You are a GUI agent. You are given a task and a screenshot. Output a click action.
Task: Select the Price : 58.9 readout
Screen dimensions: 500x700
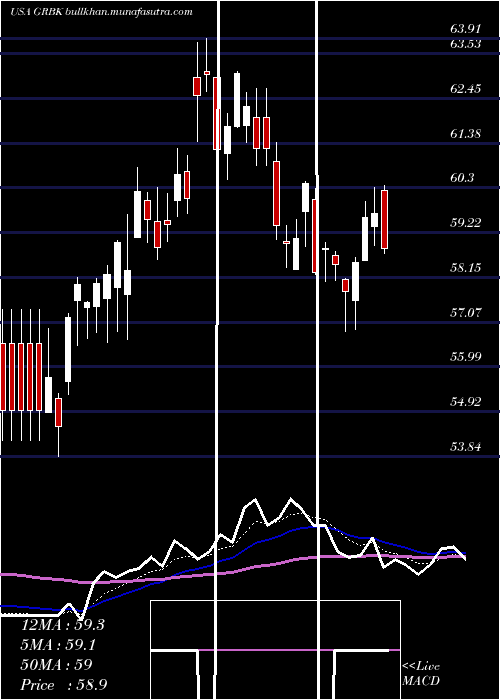click(64, 685)
